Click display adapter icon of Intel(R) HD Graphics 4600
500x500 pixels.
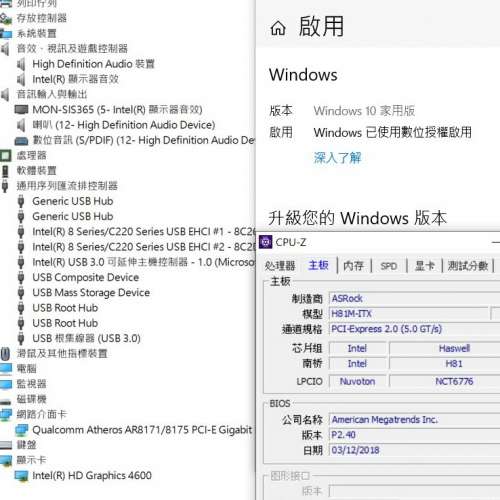click(x=22, y=476)
